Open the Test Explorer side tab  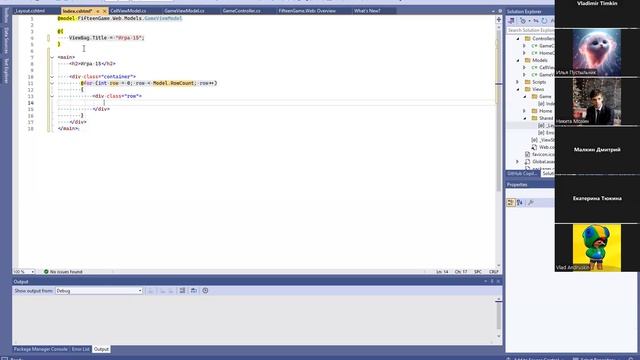tap(6, 71)
